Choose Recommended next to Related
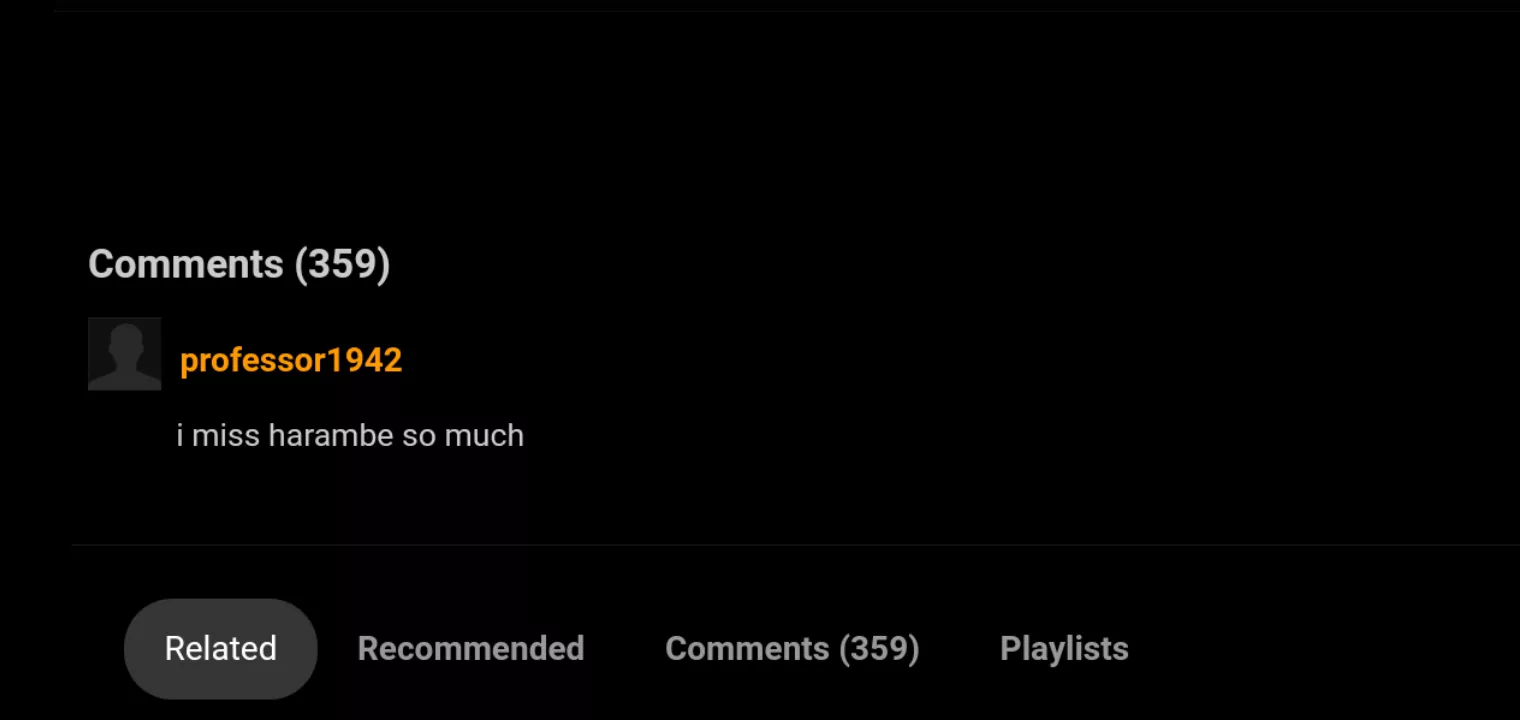 point(471,649)
